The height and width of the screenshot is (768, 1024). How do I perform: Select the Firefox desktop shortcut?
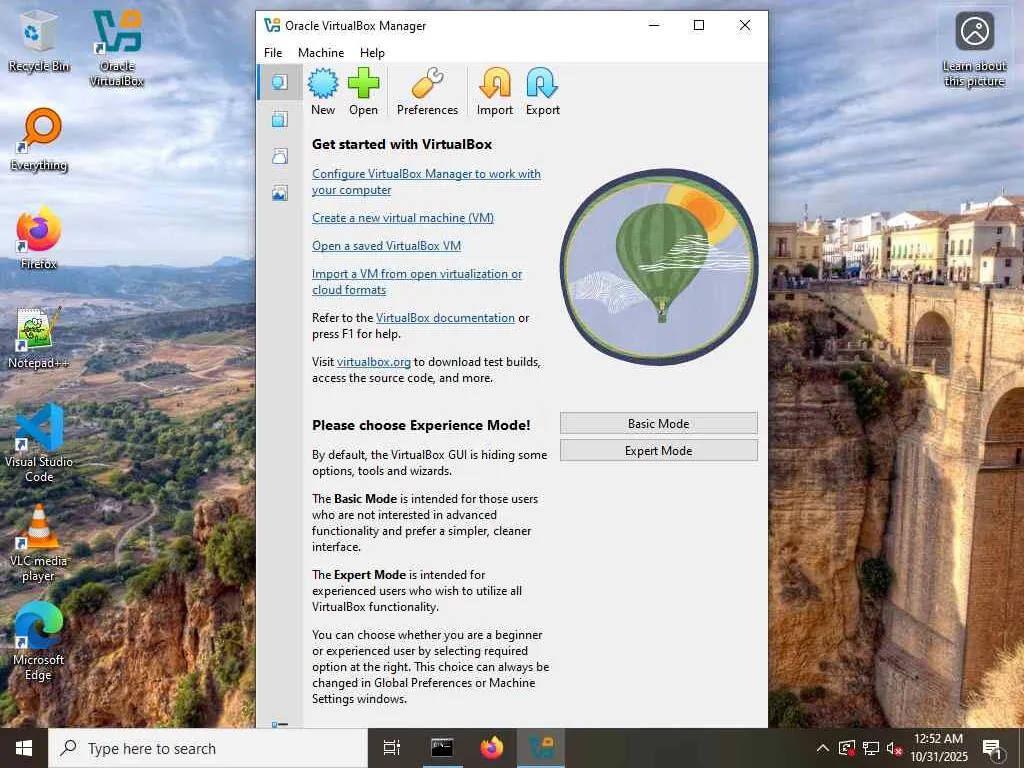(x=39, y=238)
